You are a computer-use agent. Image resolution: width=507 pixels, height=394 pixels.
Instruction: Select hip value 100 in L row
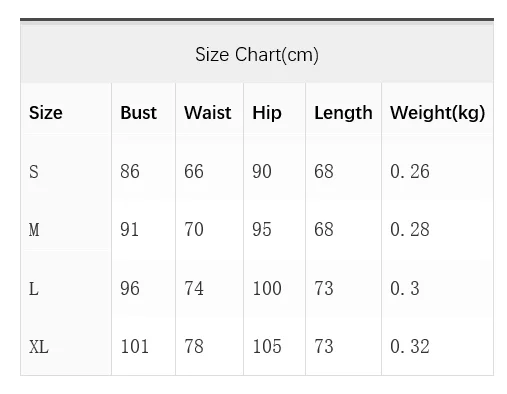click(267, 288)
